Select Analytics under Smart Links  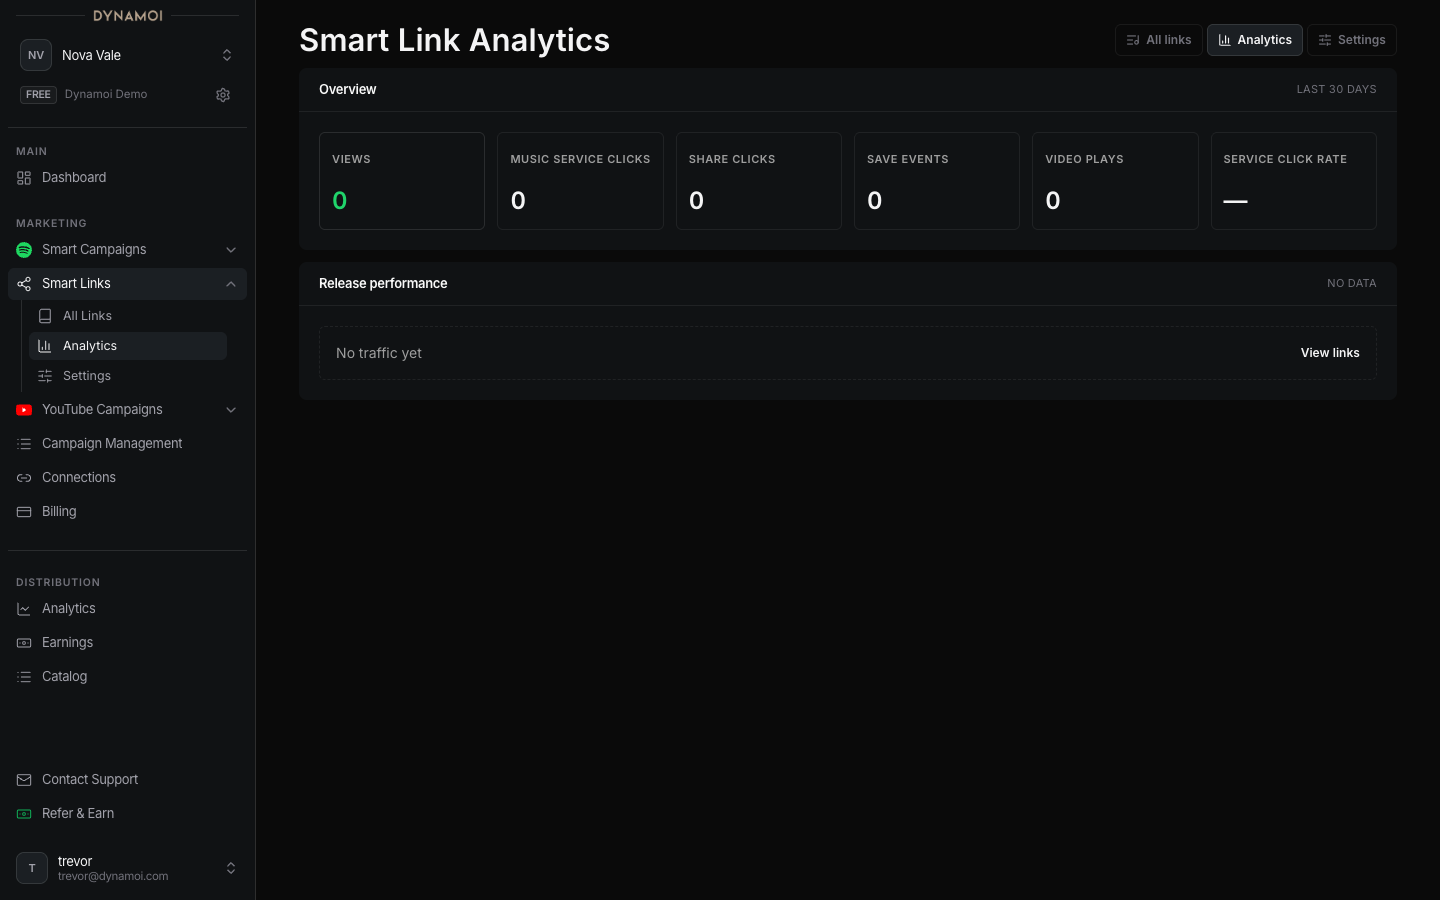click(128, 346)
